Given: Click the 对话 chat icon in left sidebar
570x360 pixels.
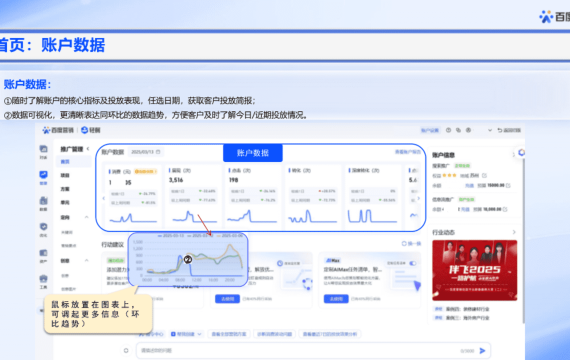Looking at the screenshot, I should click(43, 149).
